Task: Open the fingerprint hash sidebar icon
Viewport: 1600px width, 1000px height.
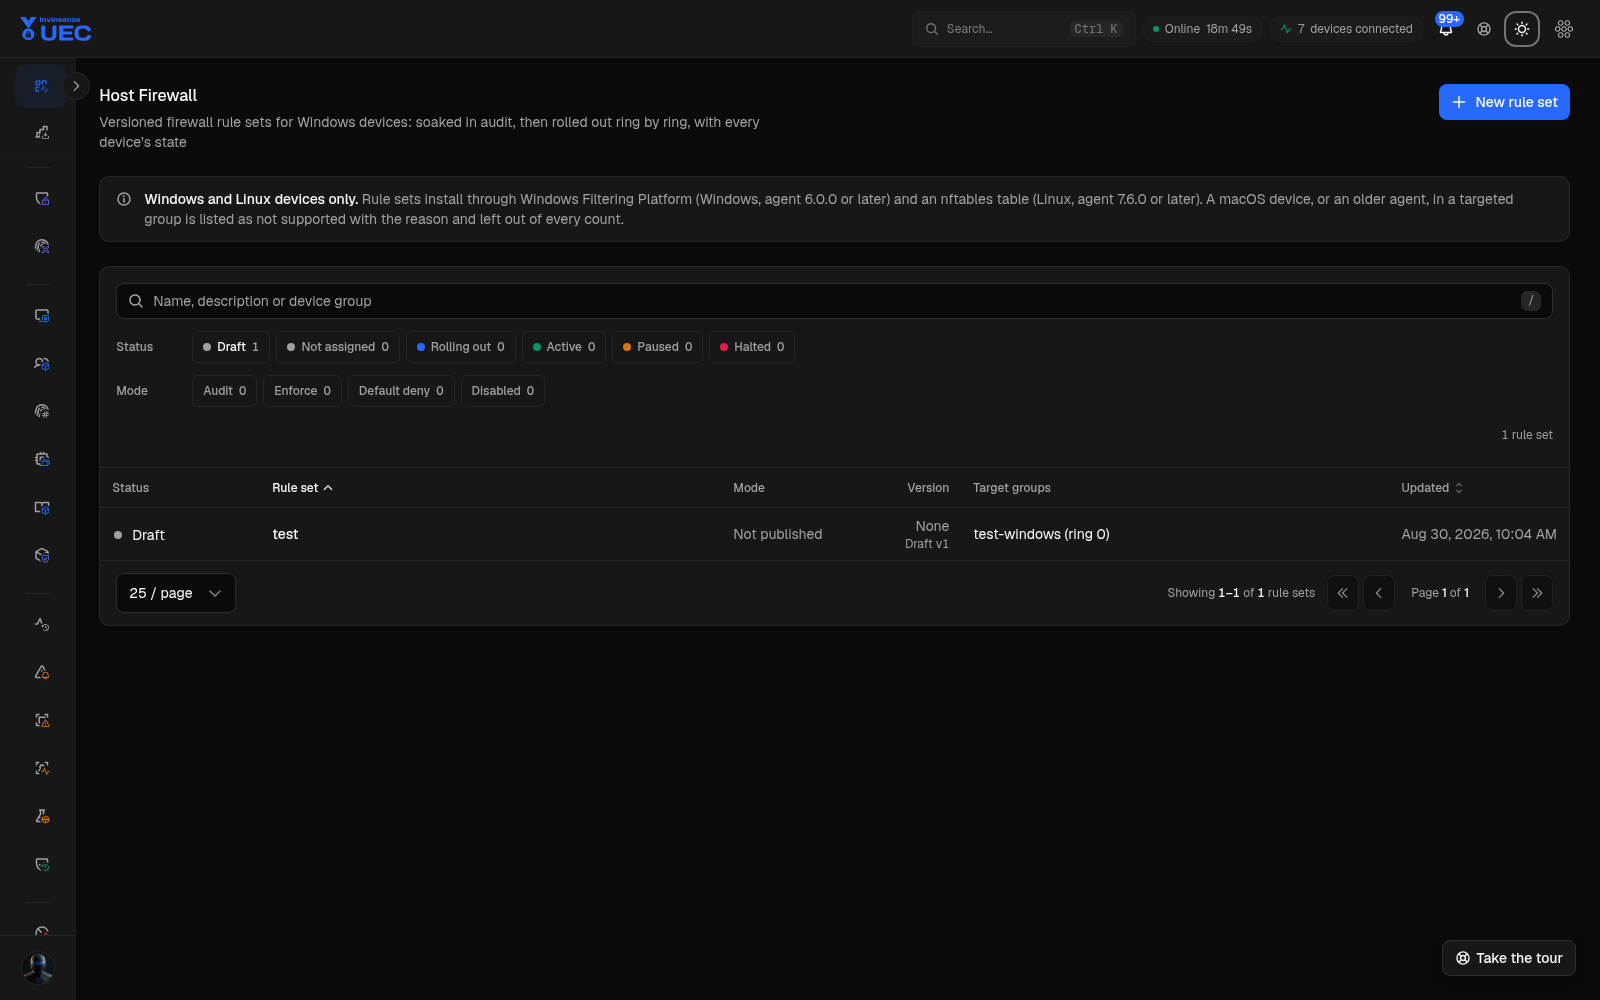Action: (41, 411)
